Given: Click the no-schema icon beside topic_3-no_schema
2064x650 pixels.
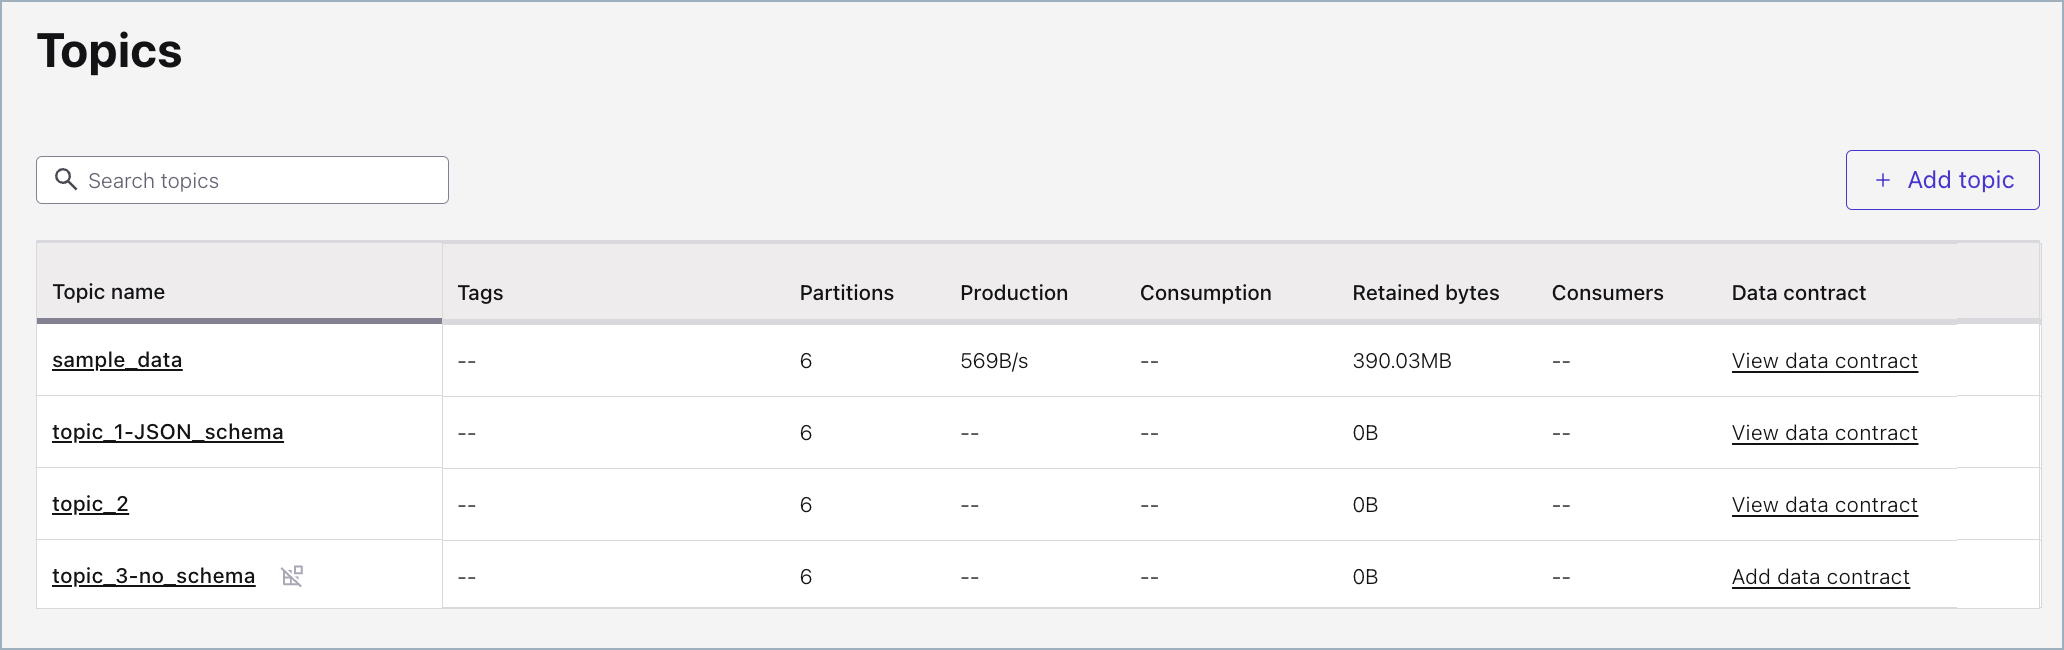Looking at the screenshot, I should tap(292, 576).
